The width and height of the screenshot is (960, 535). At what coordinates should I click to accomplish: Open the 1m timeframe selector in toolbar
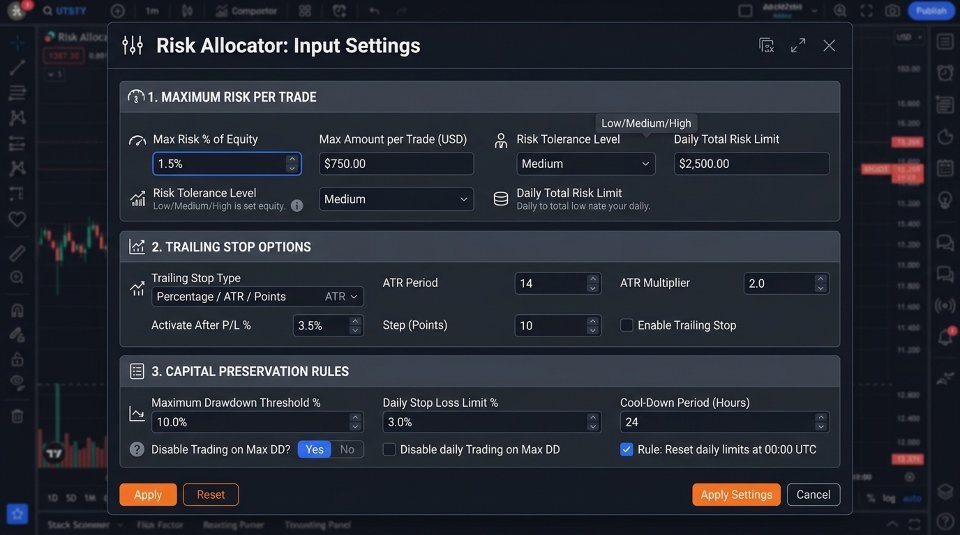pos(152,11)
